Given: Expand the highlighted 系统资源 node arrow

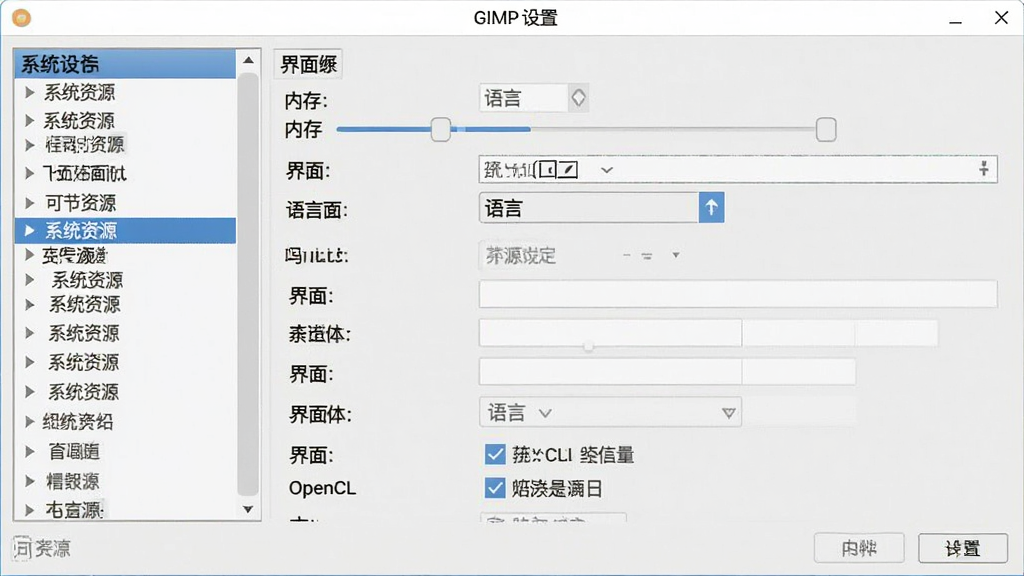Looking at the screenshot, I should (x=29, y=231).
